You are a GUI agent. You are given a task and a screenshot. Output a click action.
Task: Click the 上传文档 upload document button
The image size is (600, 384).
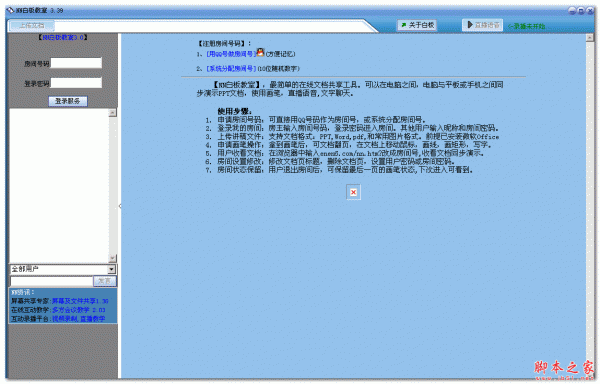[x=32, y=26]
